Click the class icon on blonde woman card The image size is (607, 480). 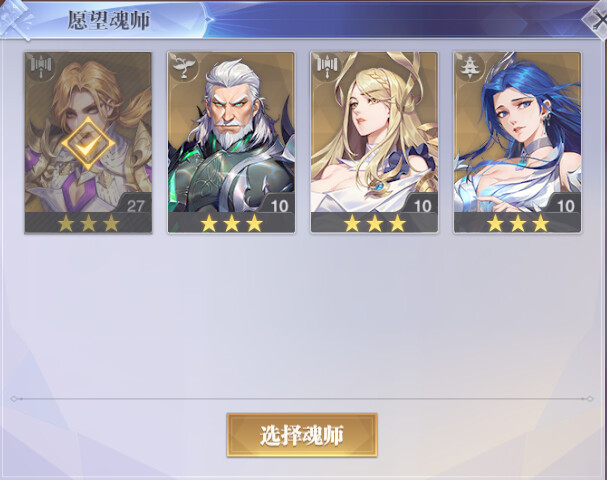(328, 67)
